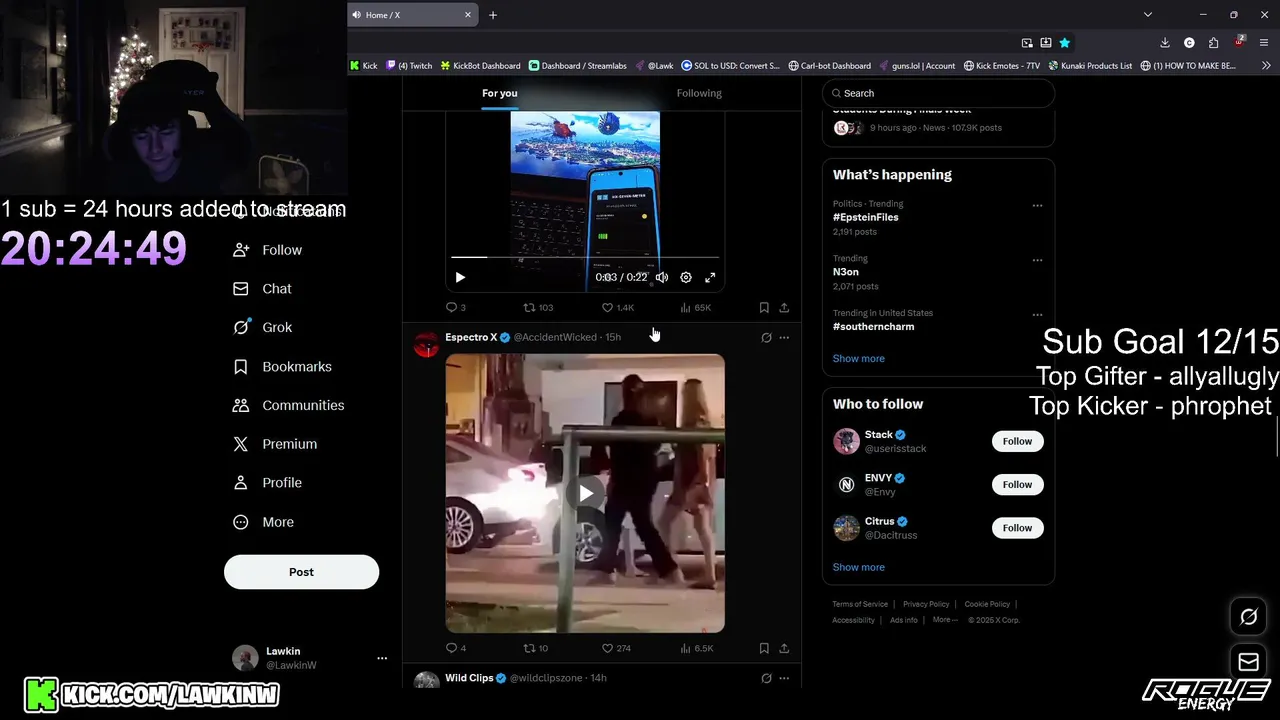Follow the ENVY account

[1017, 484]
